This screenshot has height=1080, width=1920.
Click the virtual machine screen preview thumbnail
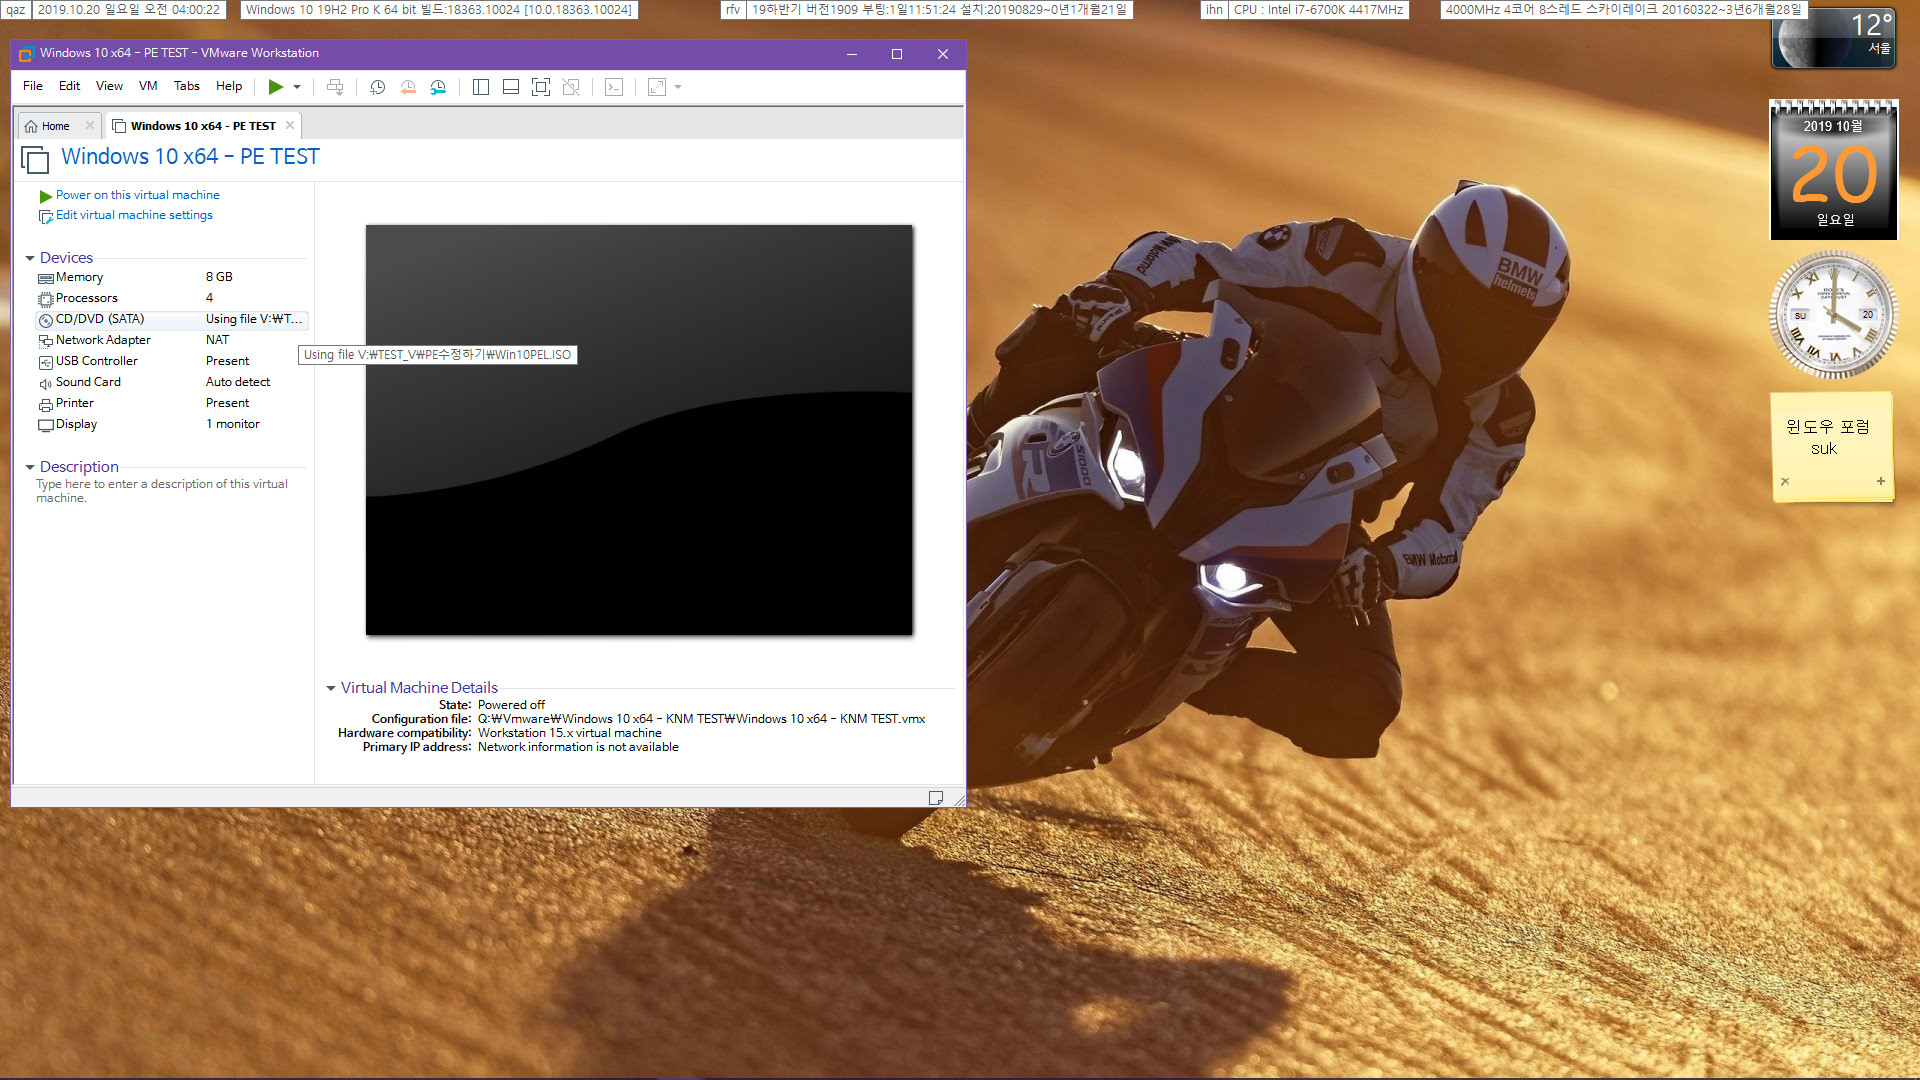639,430
